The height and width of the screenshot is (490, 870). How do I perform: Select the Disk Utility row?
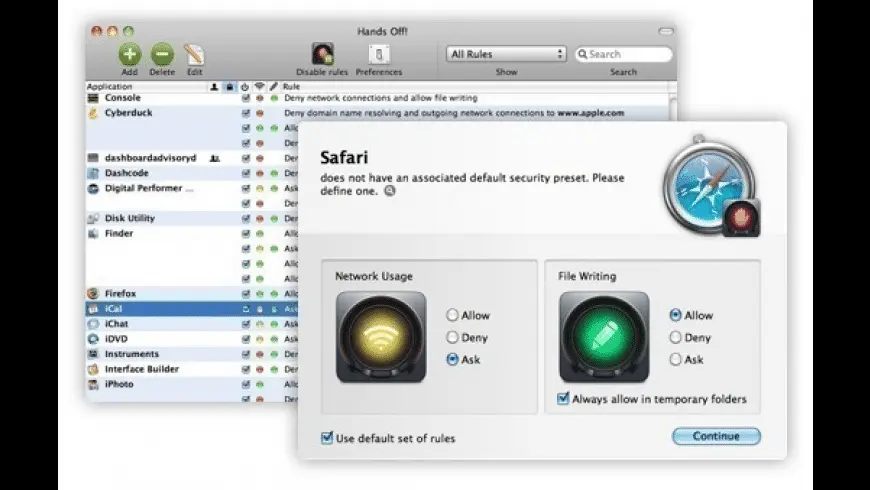click(191, 218)
